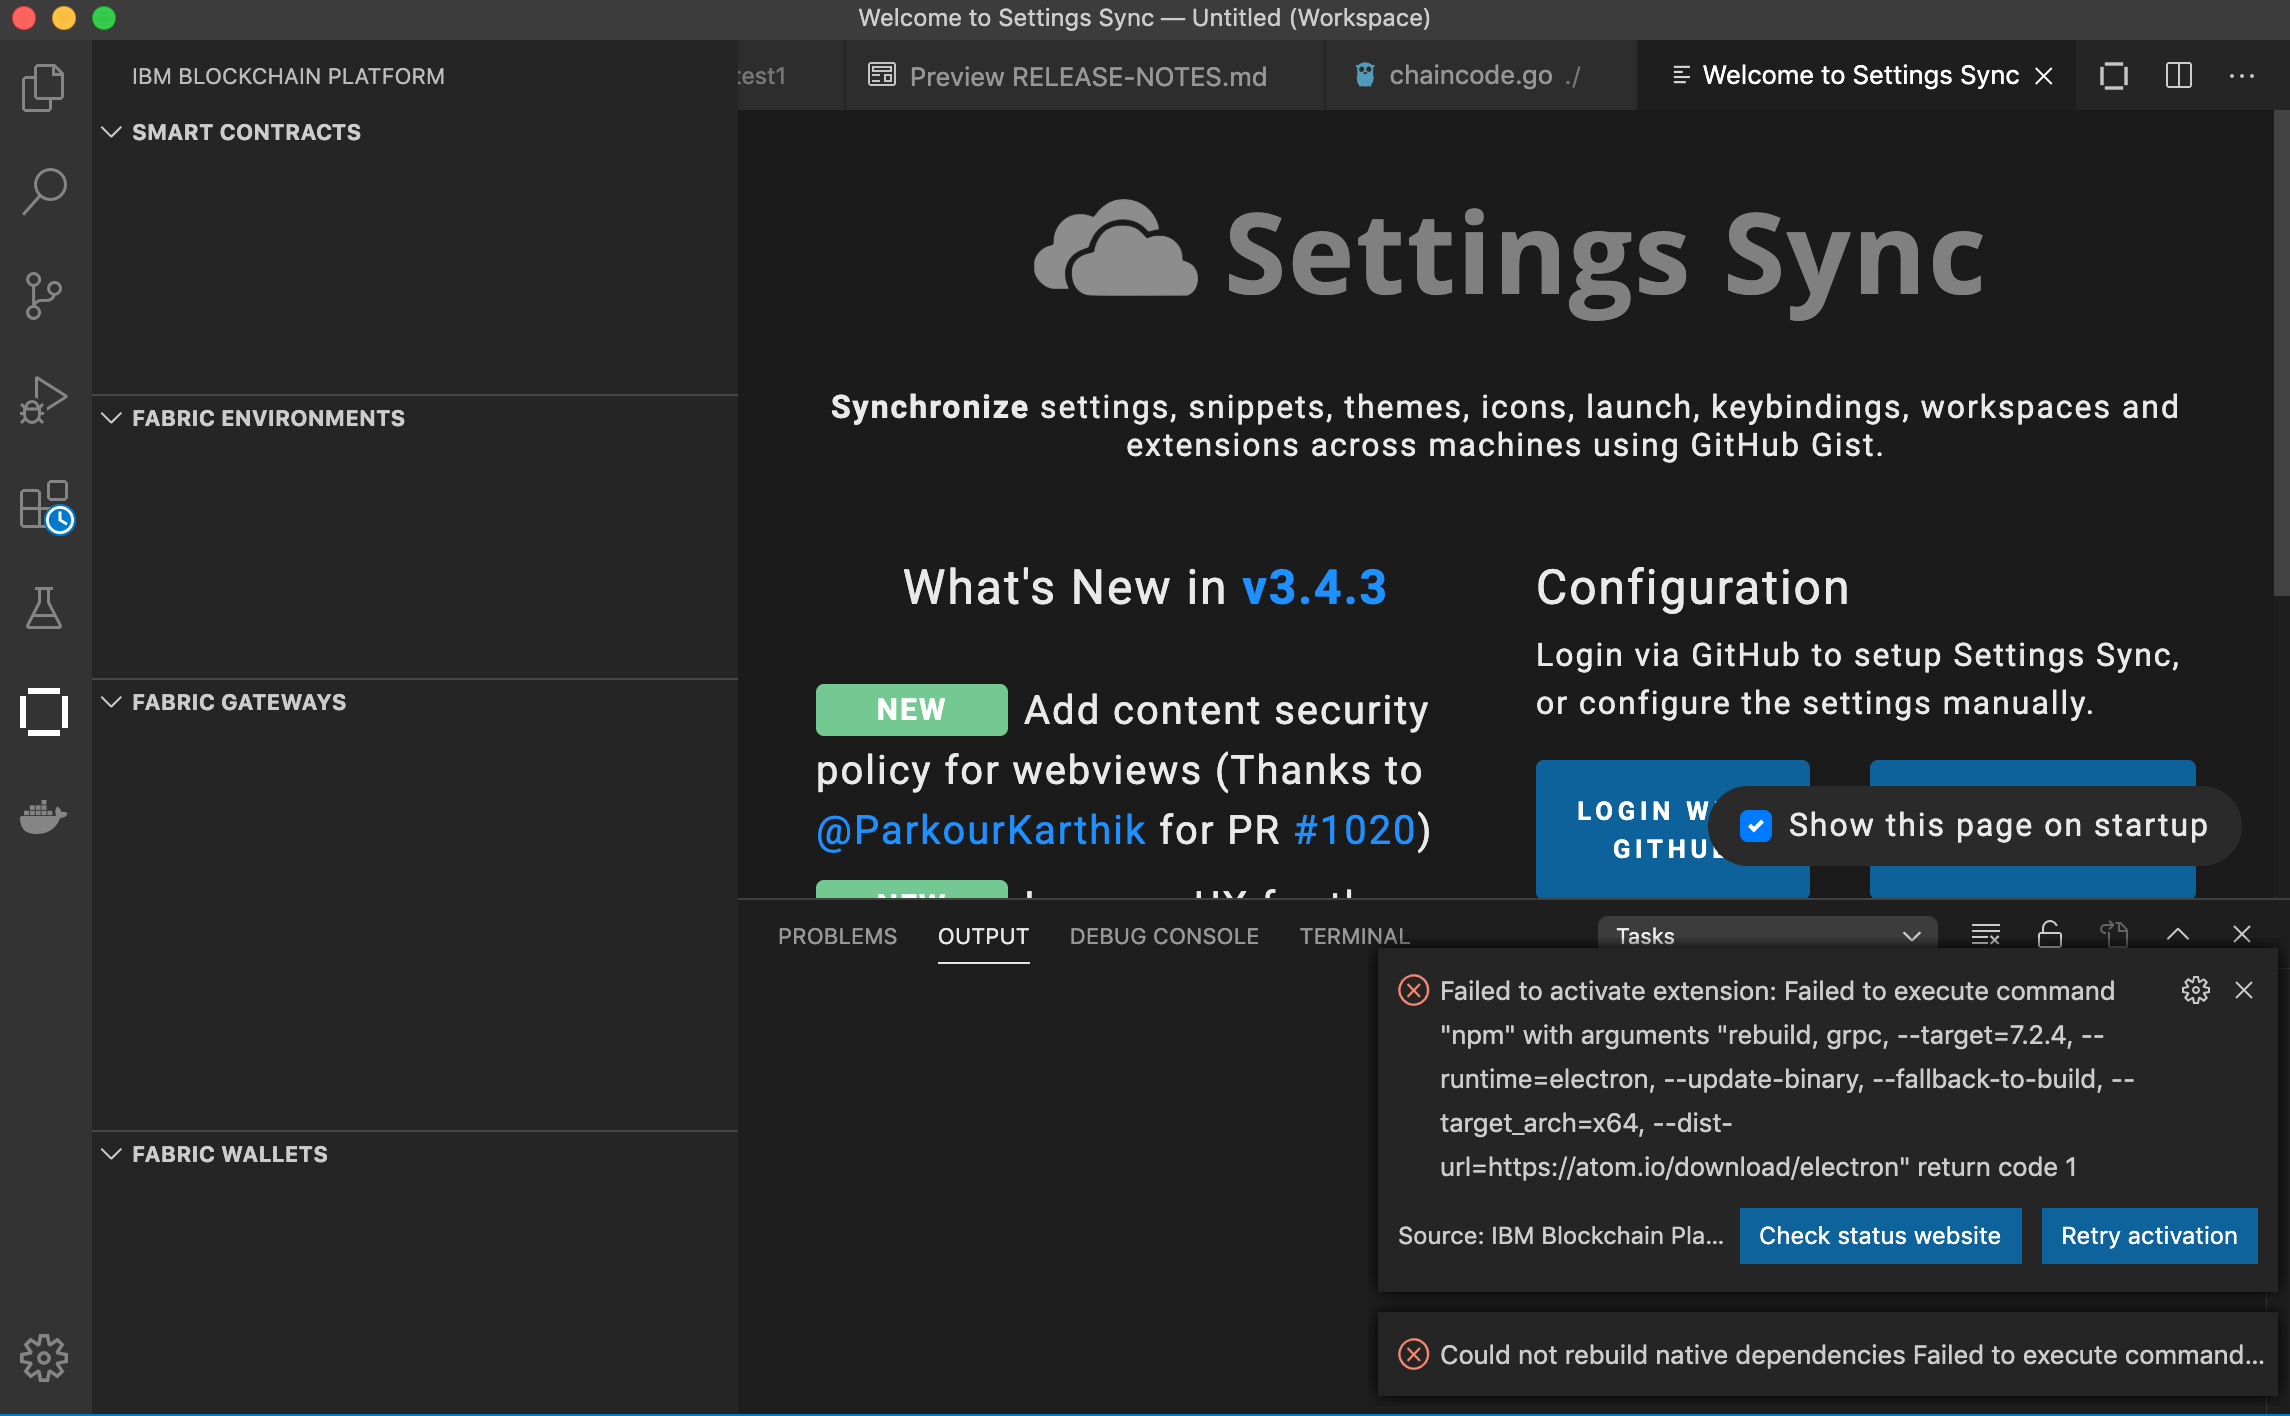This screenshot has width=2290, height=1416.
Task: Maximize the bottom panel with the chevron
Action: (x=2177, y=934)
